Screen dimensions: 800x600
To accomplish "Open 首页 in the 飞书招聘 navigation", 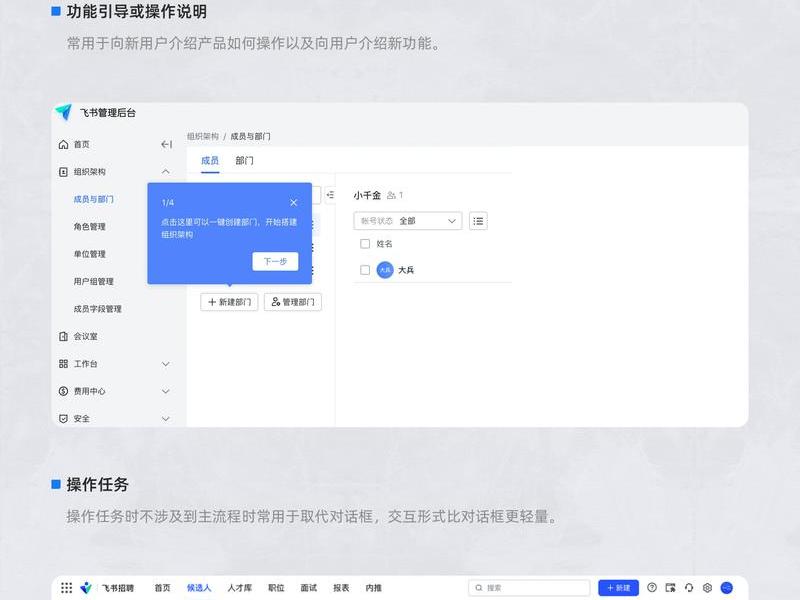I will [163, 588].
